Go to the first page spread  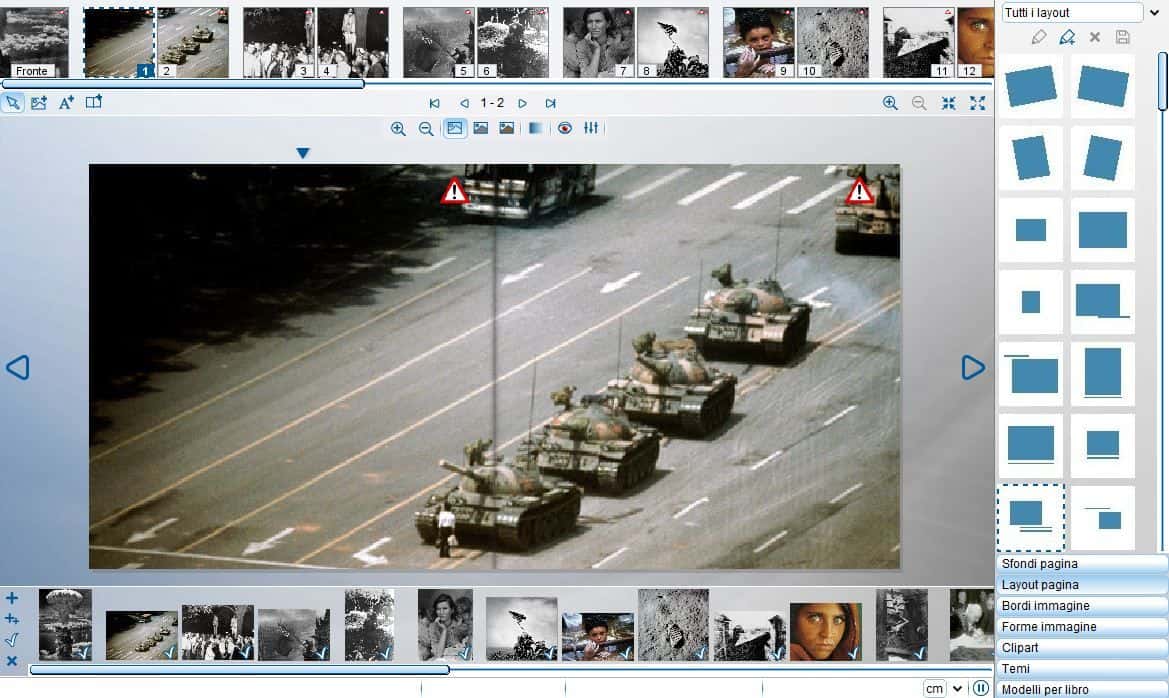[435, 104]
